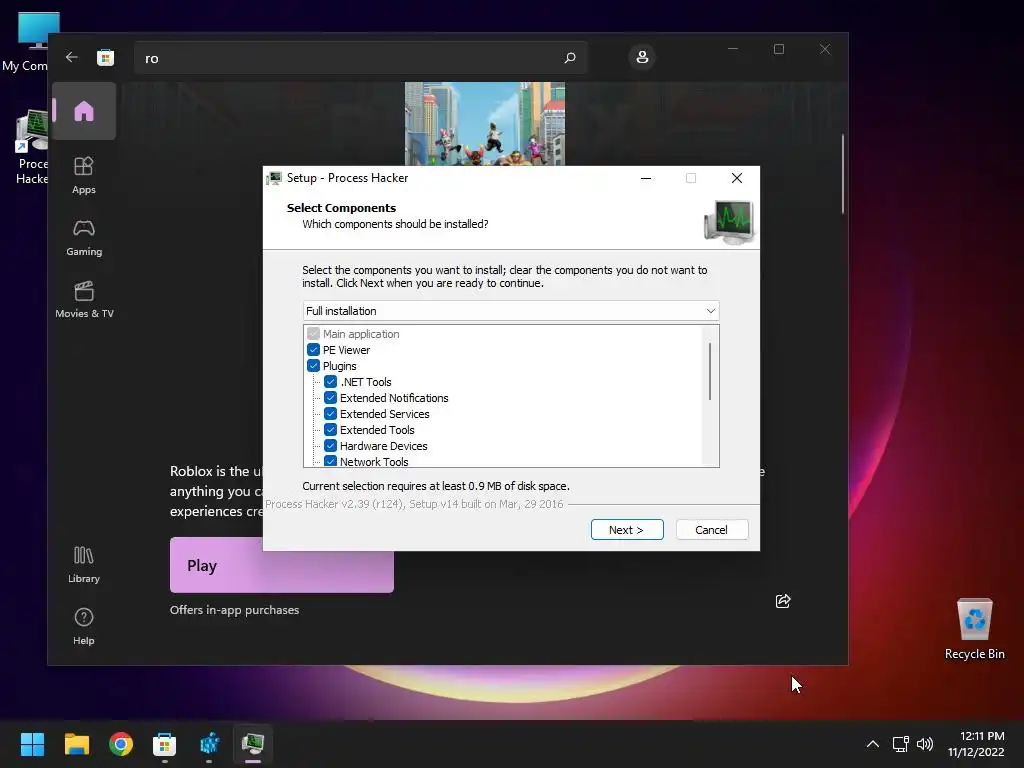The width and height of the screenshot is (1024, 768).
Task: Open File Explorer from taskbar
Action: 76,744
